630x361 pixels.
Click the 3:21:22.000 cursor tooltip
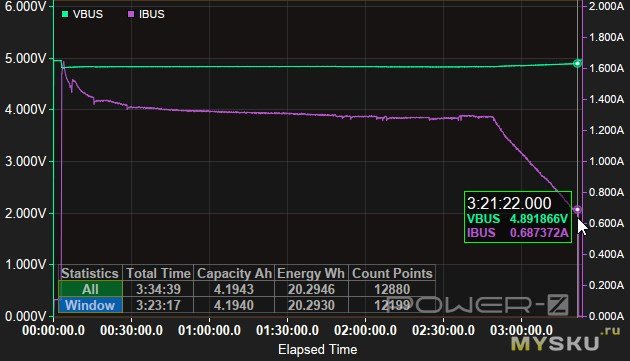pos(518,217)
